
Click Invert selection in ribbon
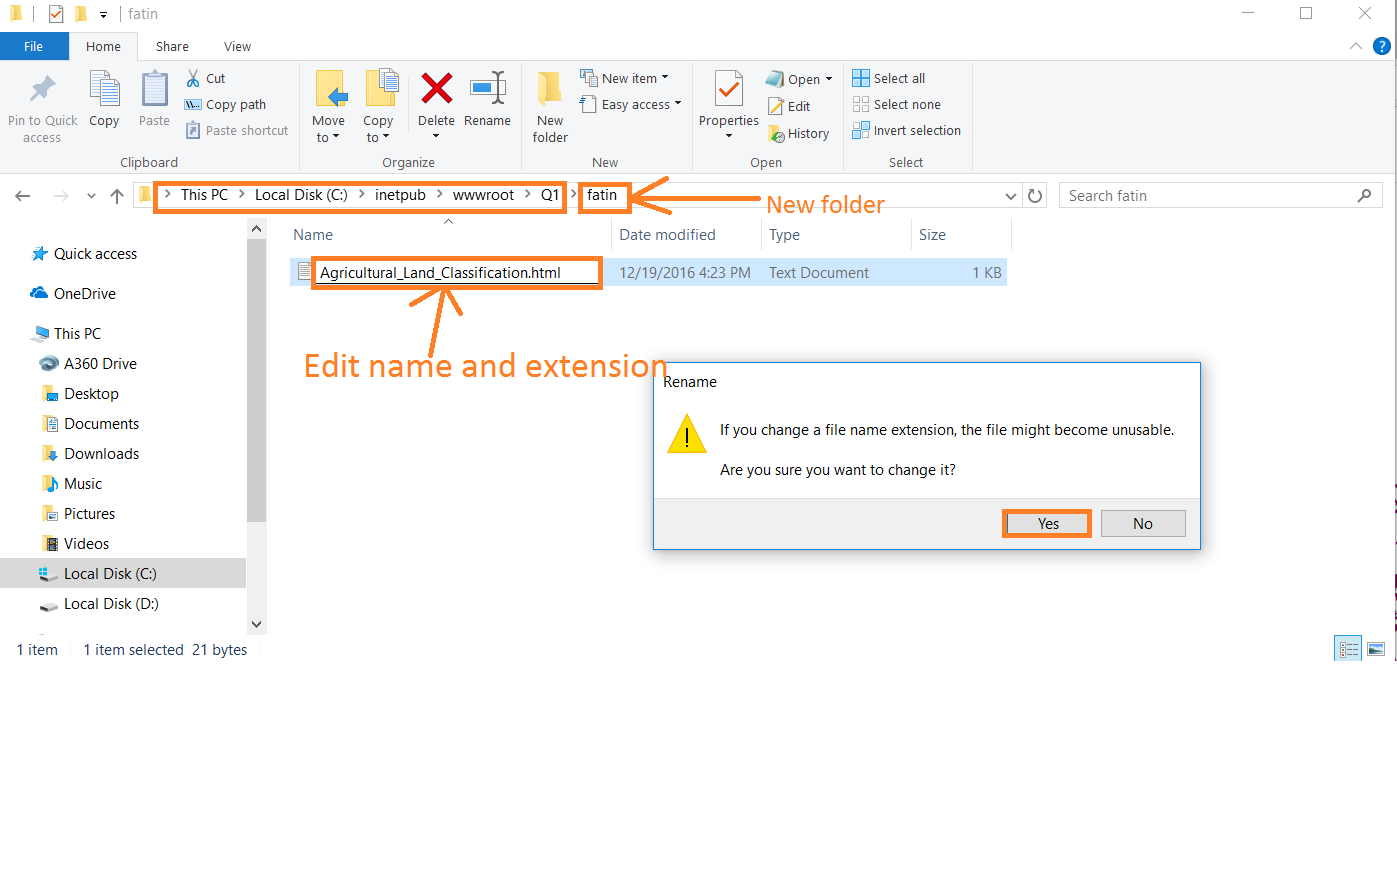(x=906, y=130)
